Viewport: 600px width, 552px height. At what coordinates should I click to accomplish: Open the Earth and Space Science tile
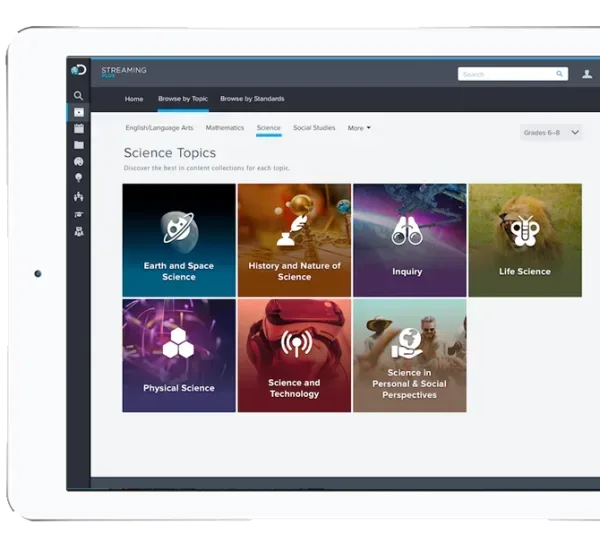(x=179, y=240)
